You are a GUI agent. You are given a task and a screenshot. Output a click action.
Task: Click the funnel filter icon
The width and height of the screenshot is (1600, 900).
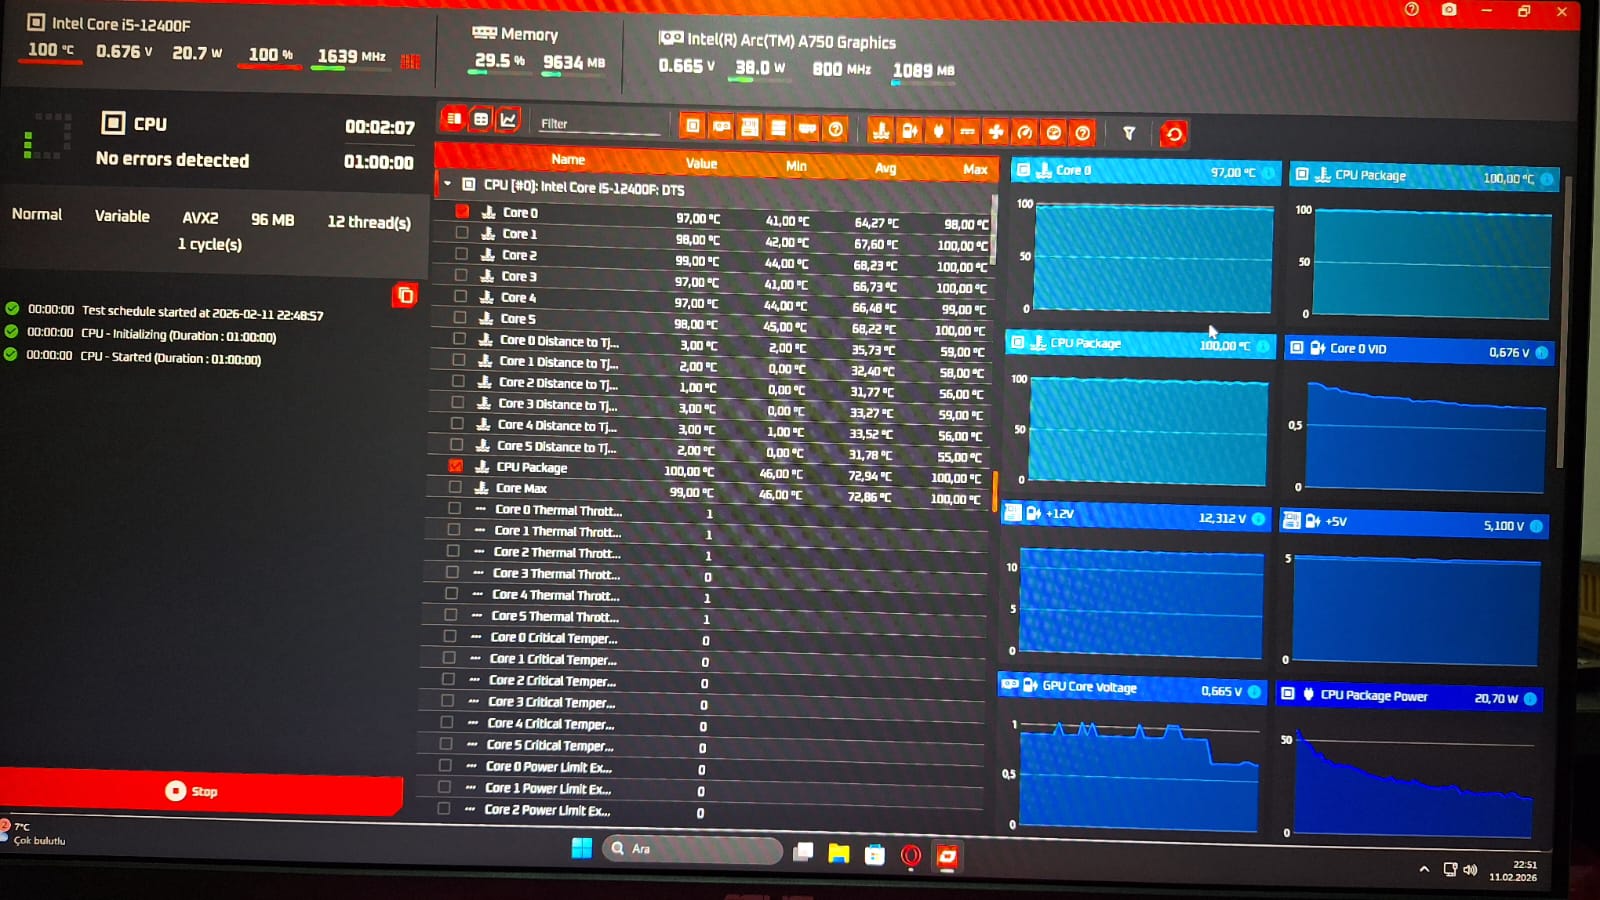click(x=1129, y=133)
